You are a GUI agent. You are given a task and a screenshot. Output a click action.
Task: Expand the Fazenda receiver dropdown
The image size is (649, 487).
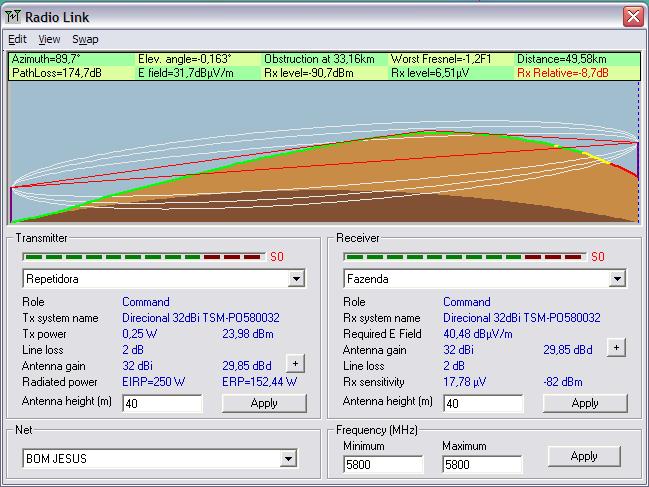617,279
